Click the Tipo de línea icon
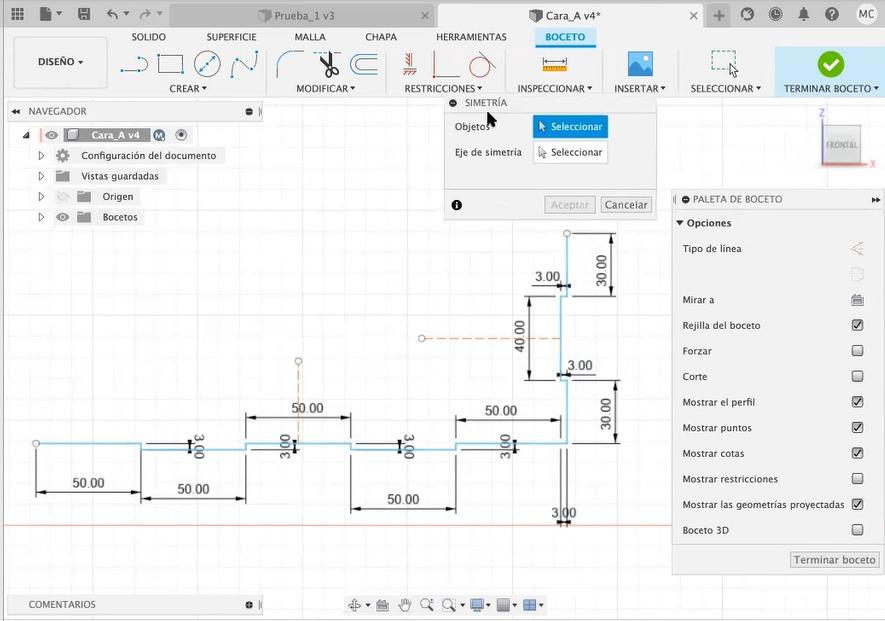 click(x=857, y=248)
